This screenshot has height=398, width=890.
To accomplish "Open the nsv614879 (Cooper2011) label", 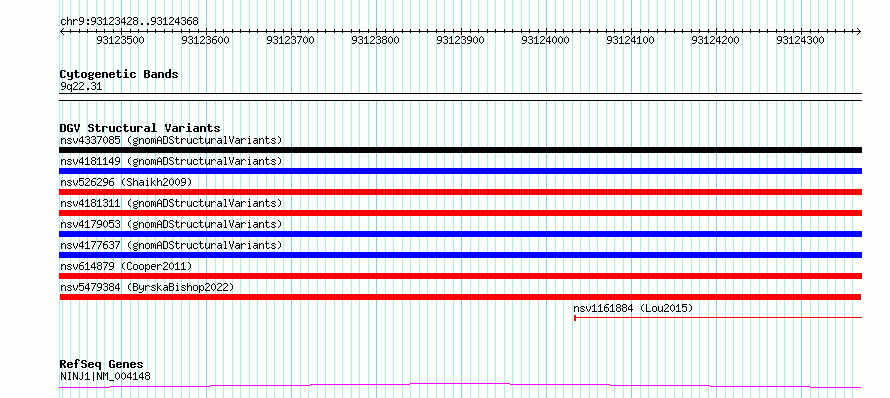I will pyautogui.click(x=126, y=266).
